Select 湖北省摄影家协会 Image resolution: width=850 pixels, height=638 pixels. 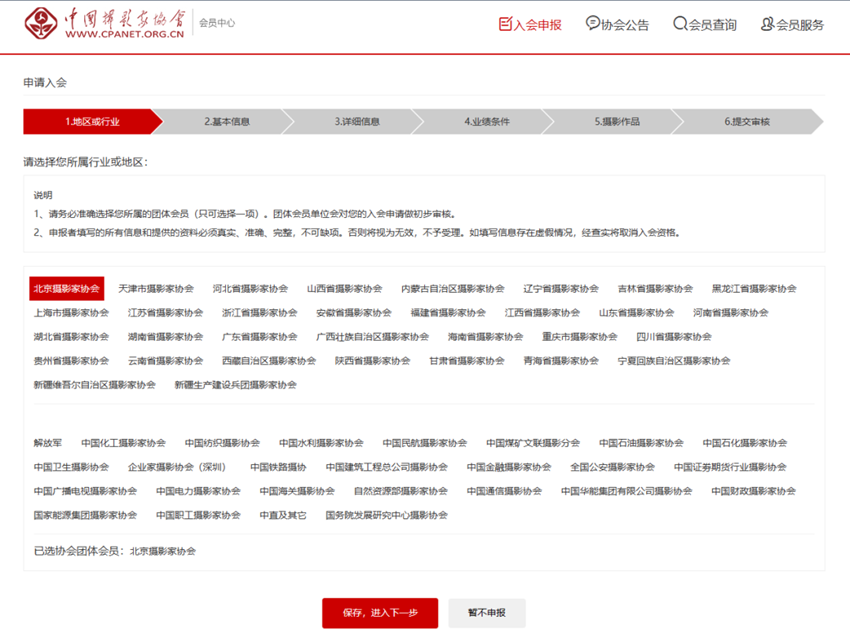72,337
